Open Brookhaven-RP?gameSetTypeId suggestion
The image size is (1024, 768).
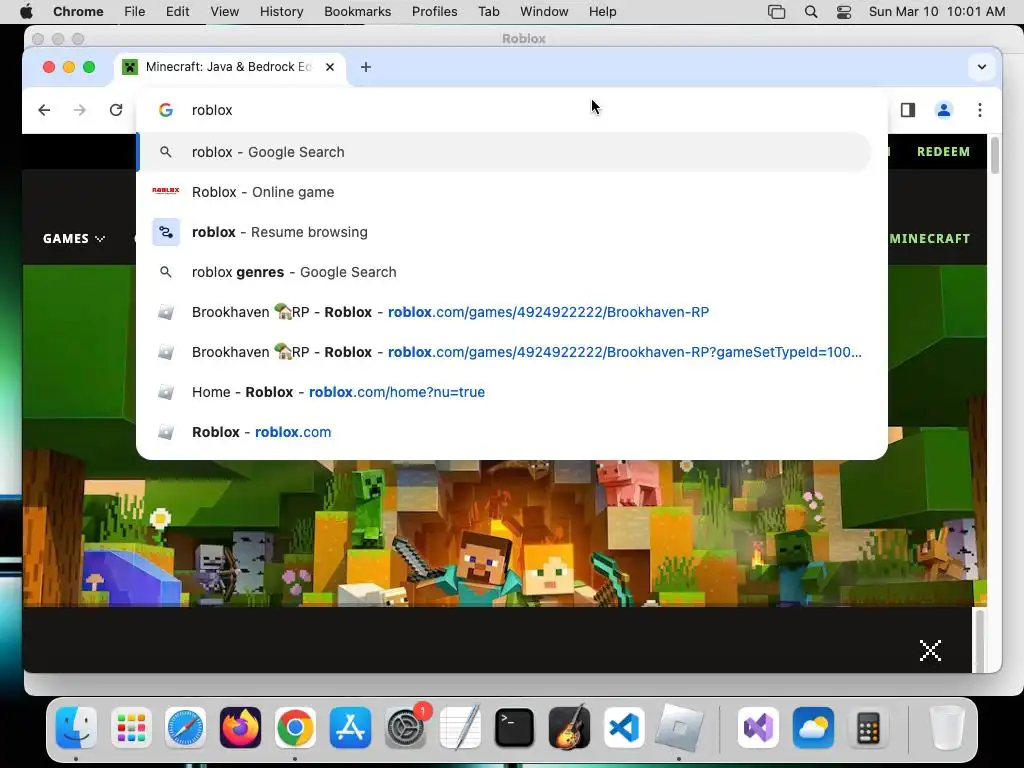point(504,352)
